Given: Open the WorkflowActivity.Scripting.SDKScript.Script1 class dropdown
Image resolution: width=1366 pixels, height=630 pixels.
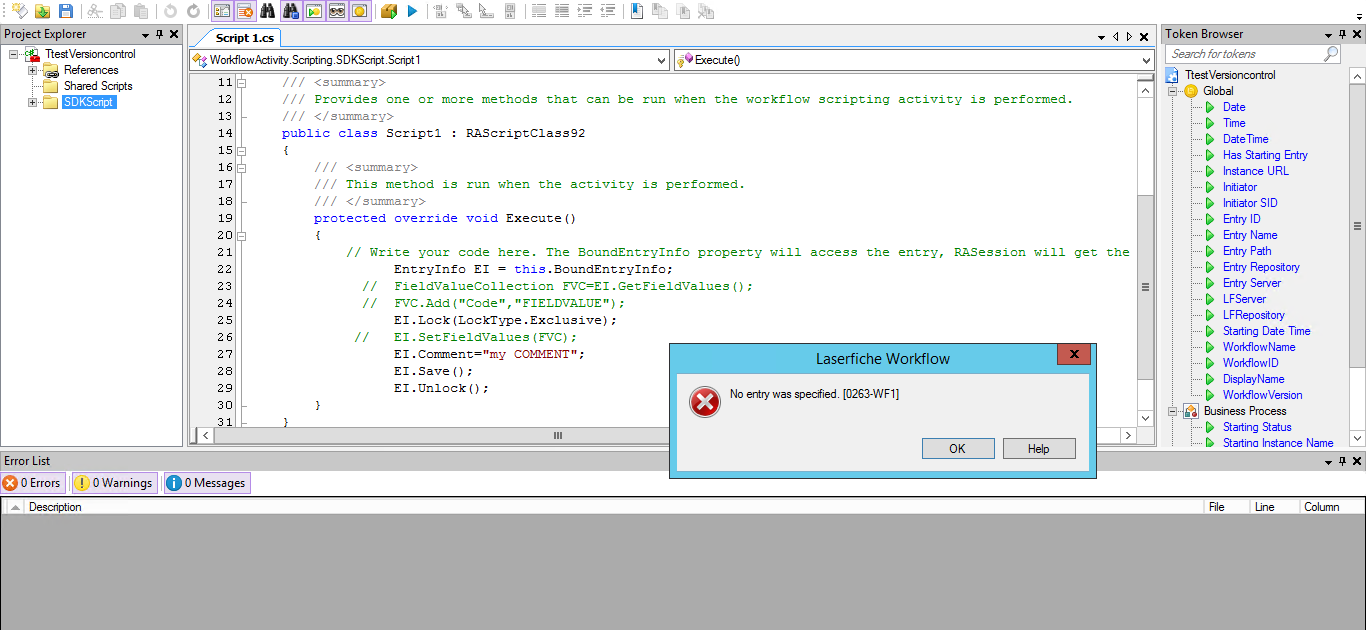Looking at the screenshot, I should 660,60.
